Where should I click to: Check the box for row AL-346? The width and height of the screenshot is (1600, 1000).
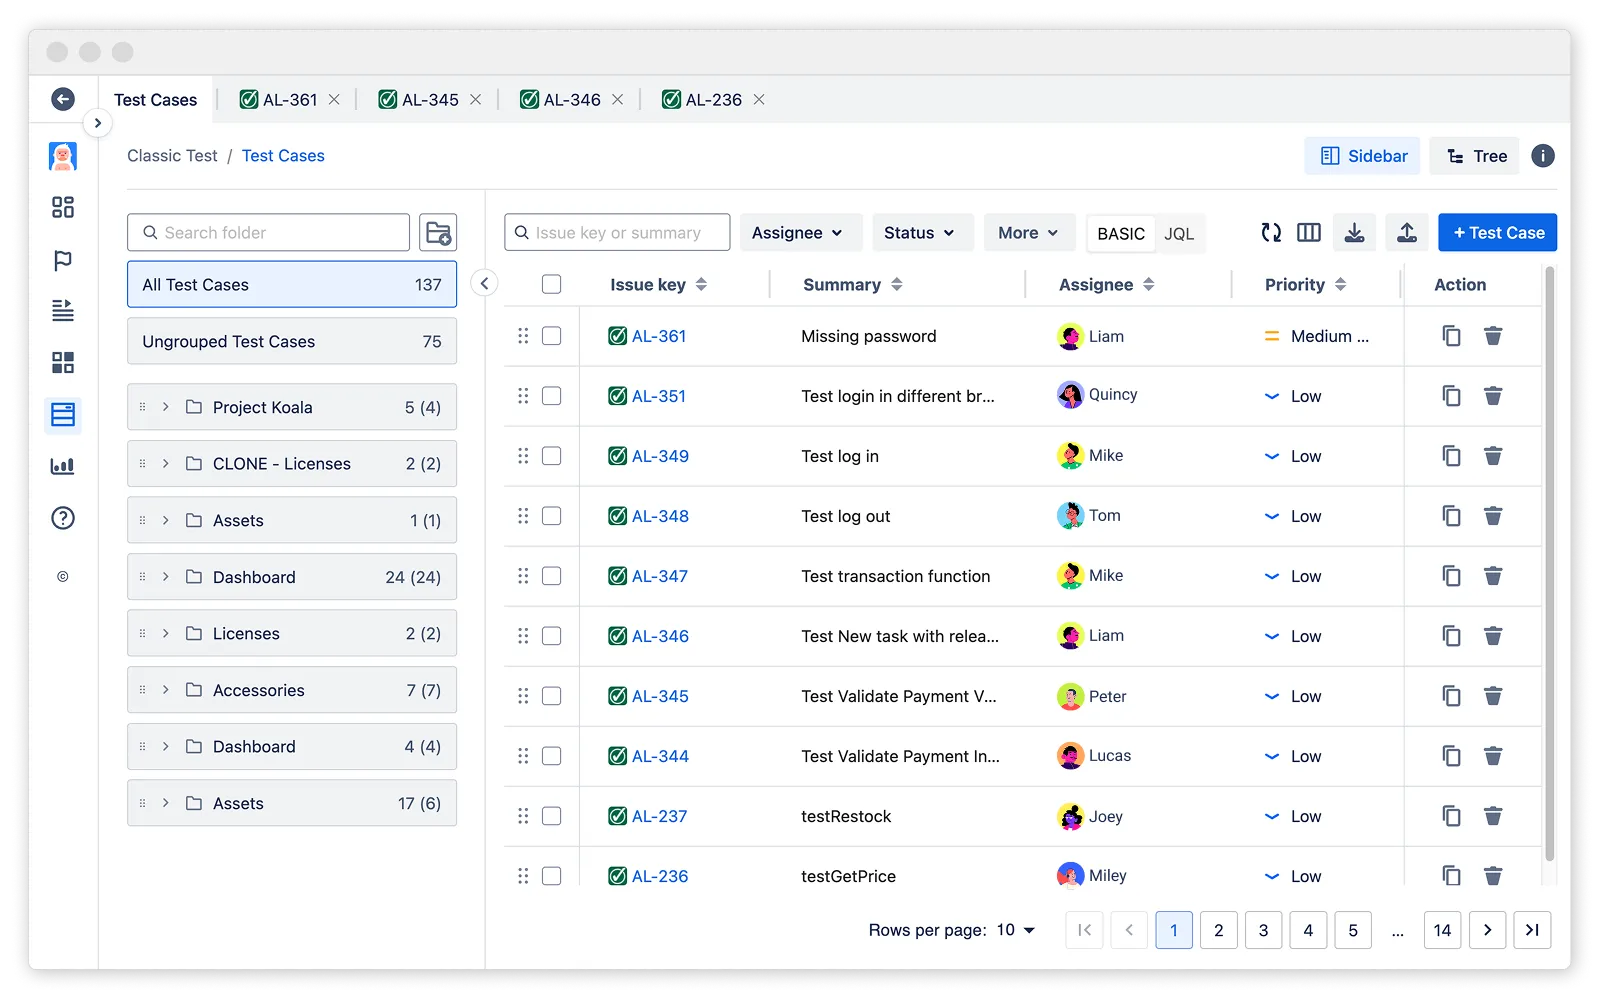tap(551, 636)
